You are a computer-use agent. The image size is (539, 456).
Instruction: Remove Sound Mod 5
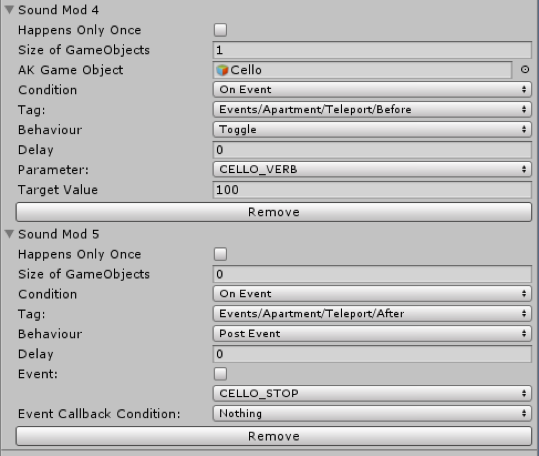pyautogui.click(x=274, y=436)
